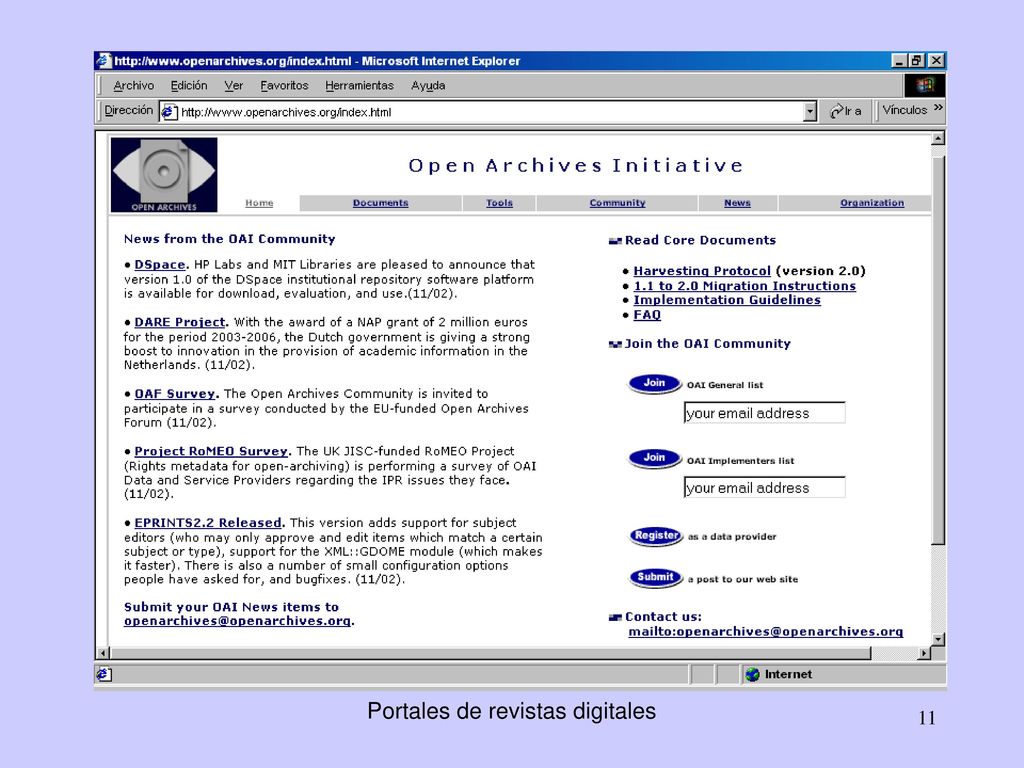1024x768 pixels.
Task: Go to the Home tab
Action: 259,203
